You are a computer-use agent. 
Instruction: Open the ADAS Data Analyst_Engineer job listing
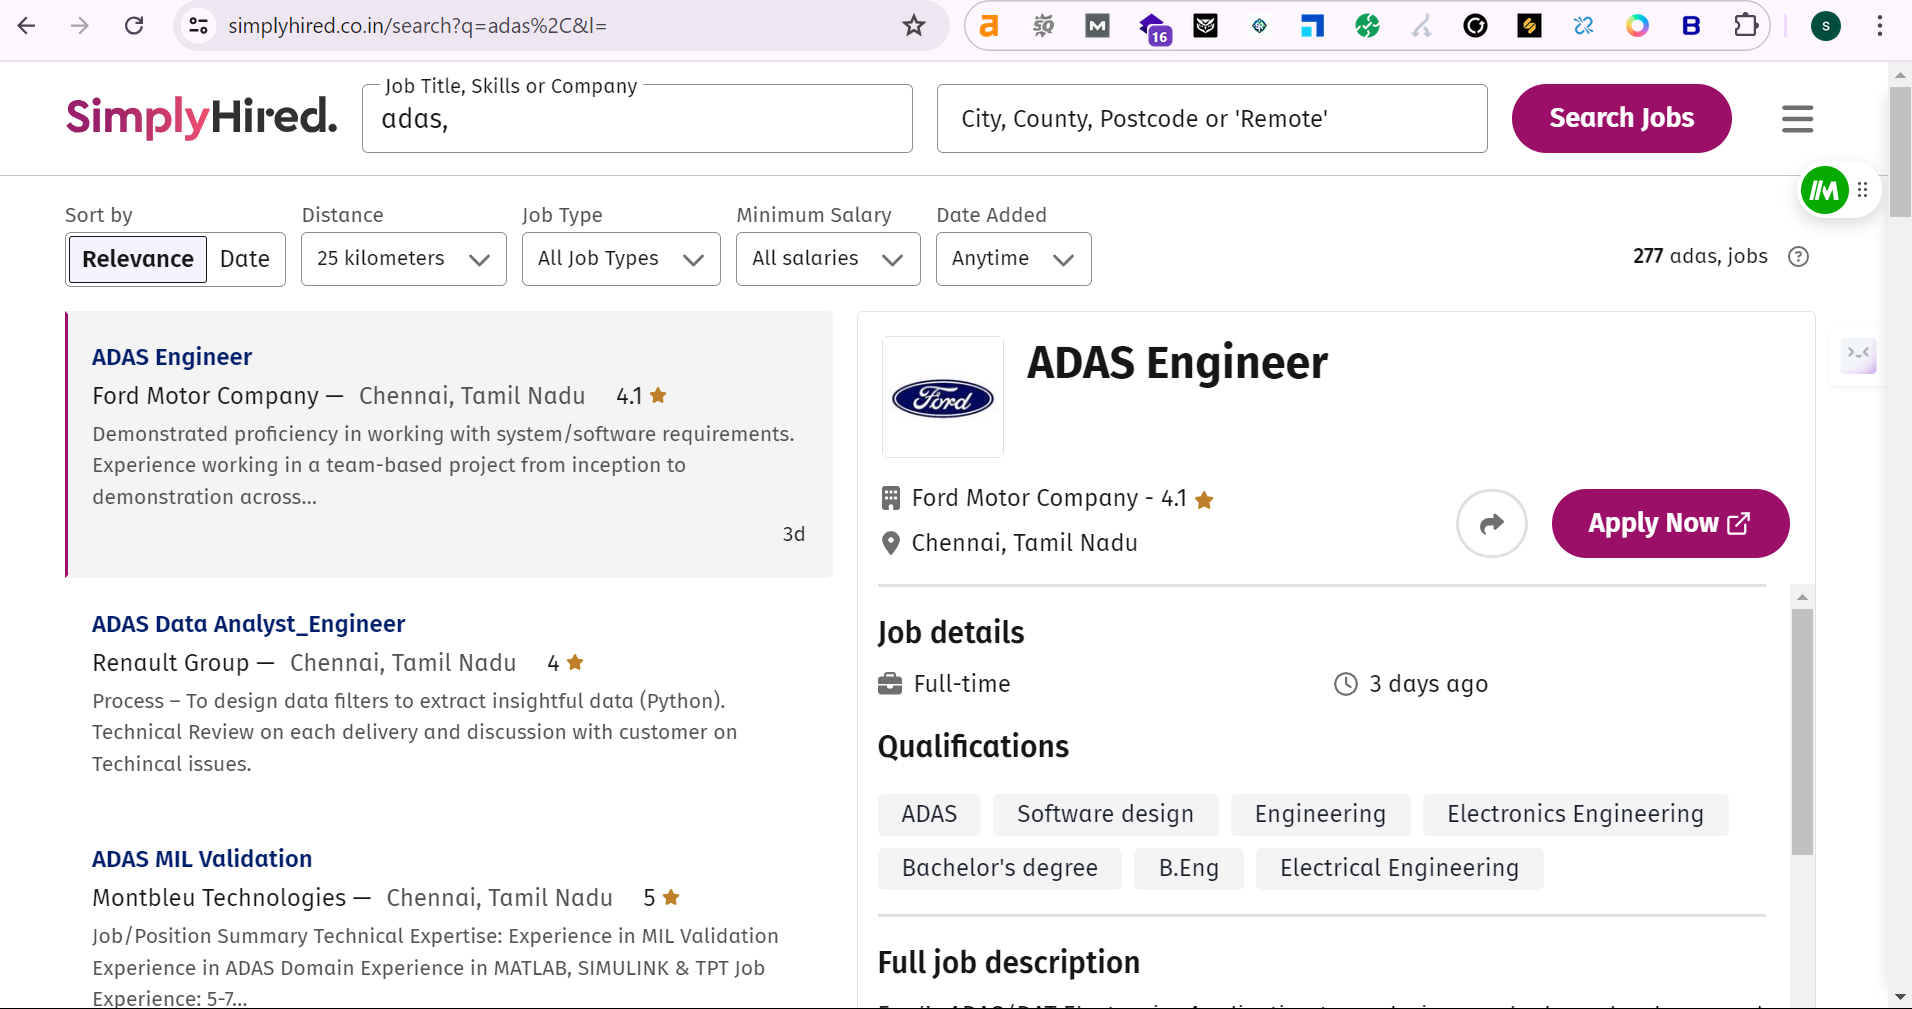(x=248, y=623)
